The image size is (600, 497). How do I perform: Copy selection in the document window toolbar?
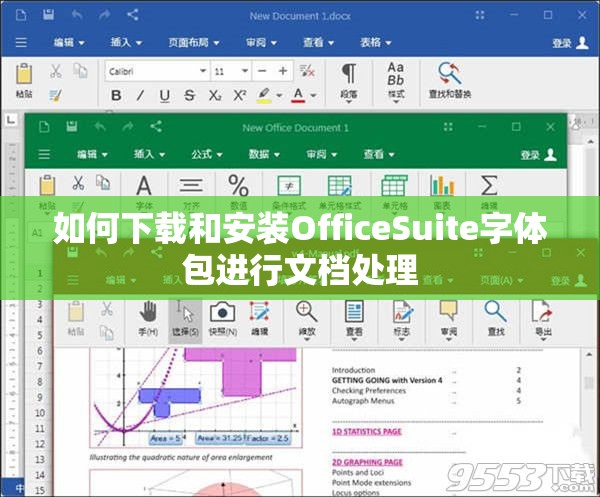pos(80,71)
